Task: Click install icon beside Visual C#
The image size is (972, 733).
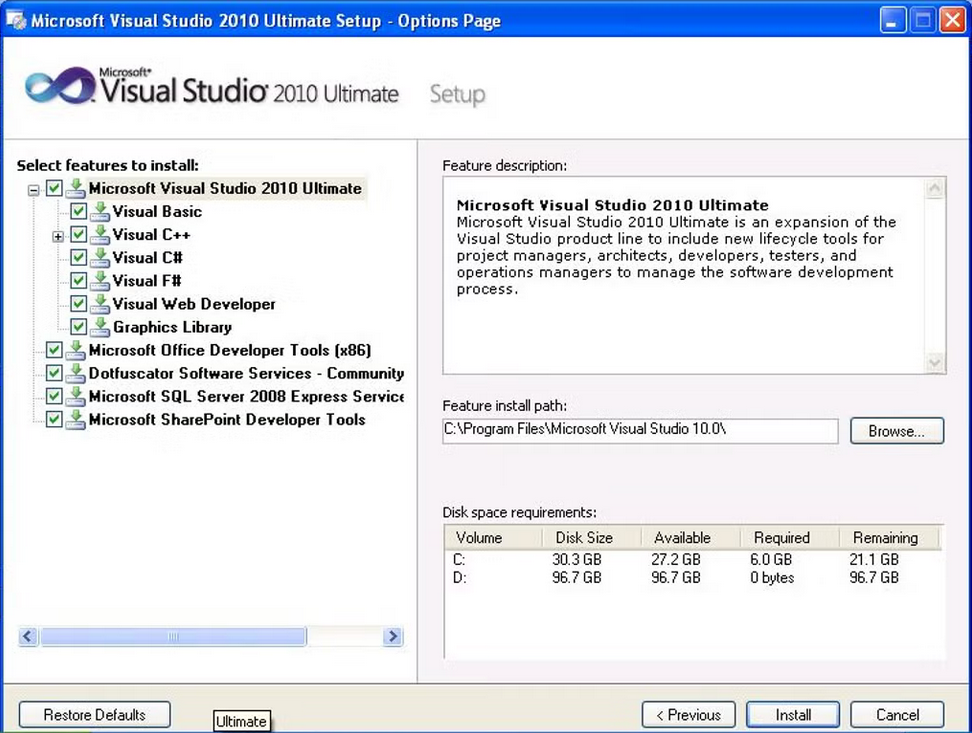Action: pos(99,257)
